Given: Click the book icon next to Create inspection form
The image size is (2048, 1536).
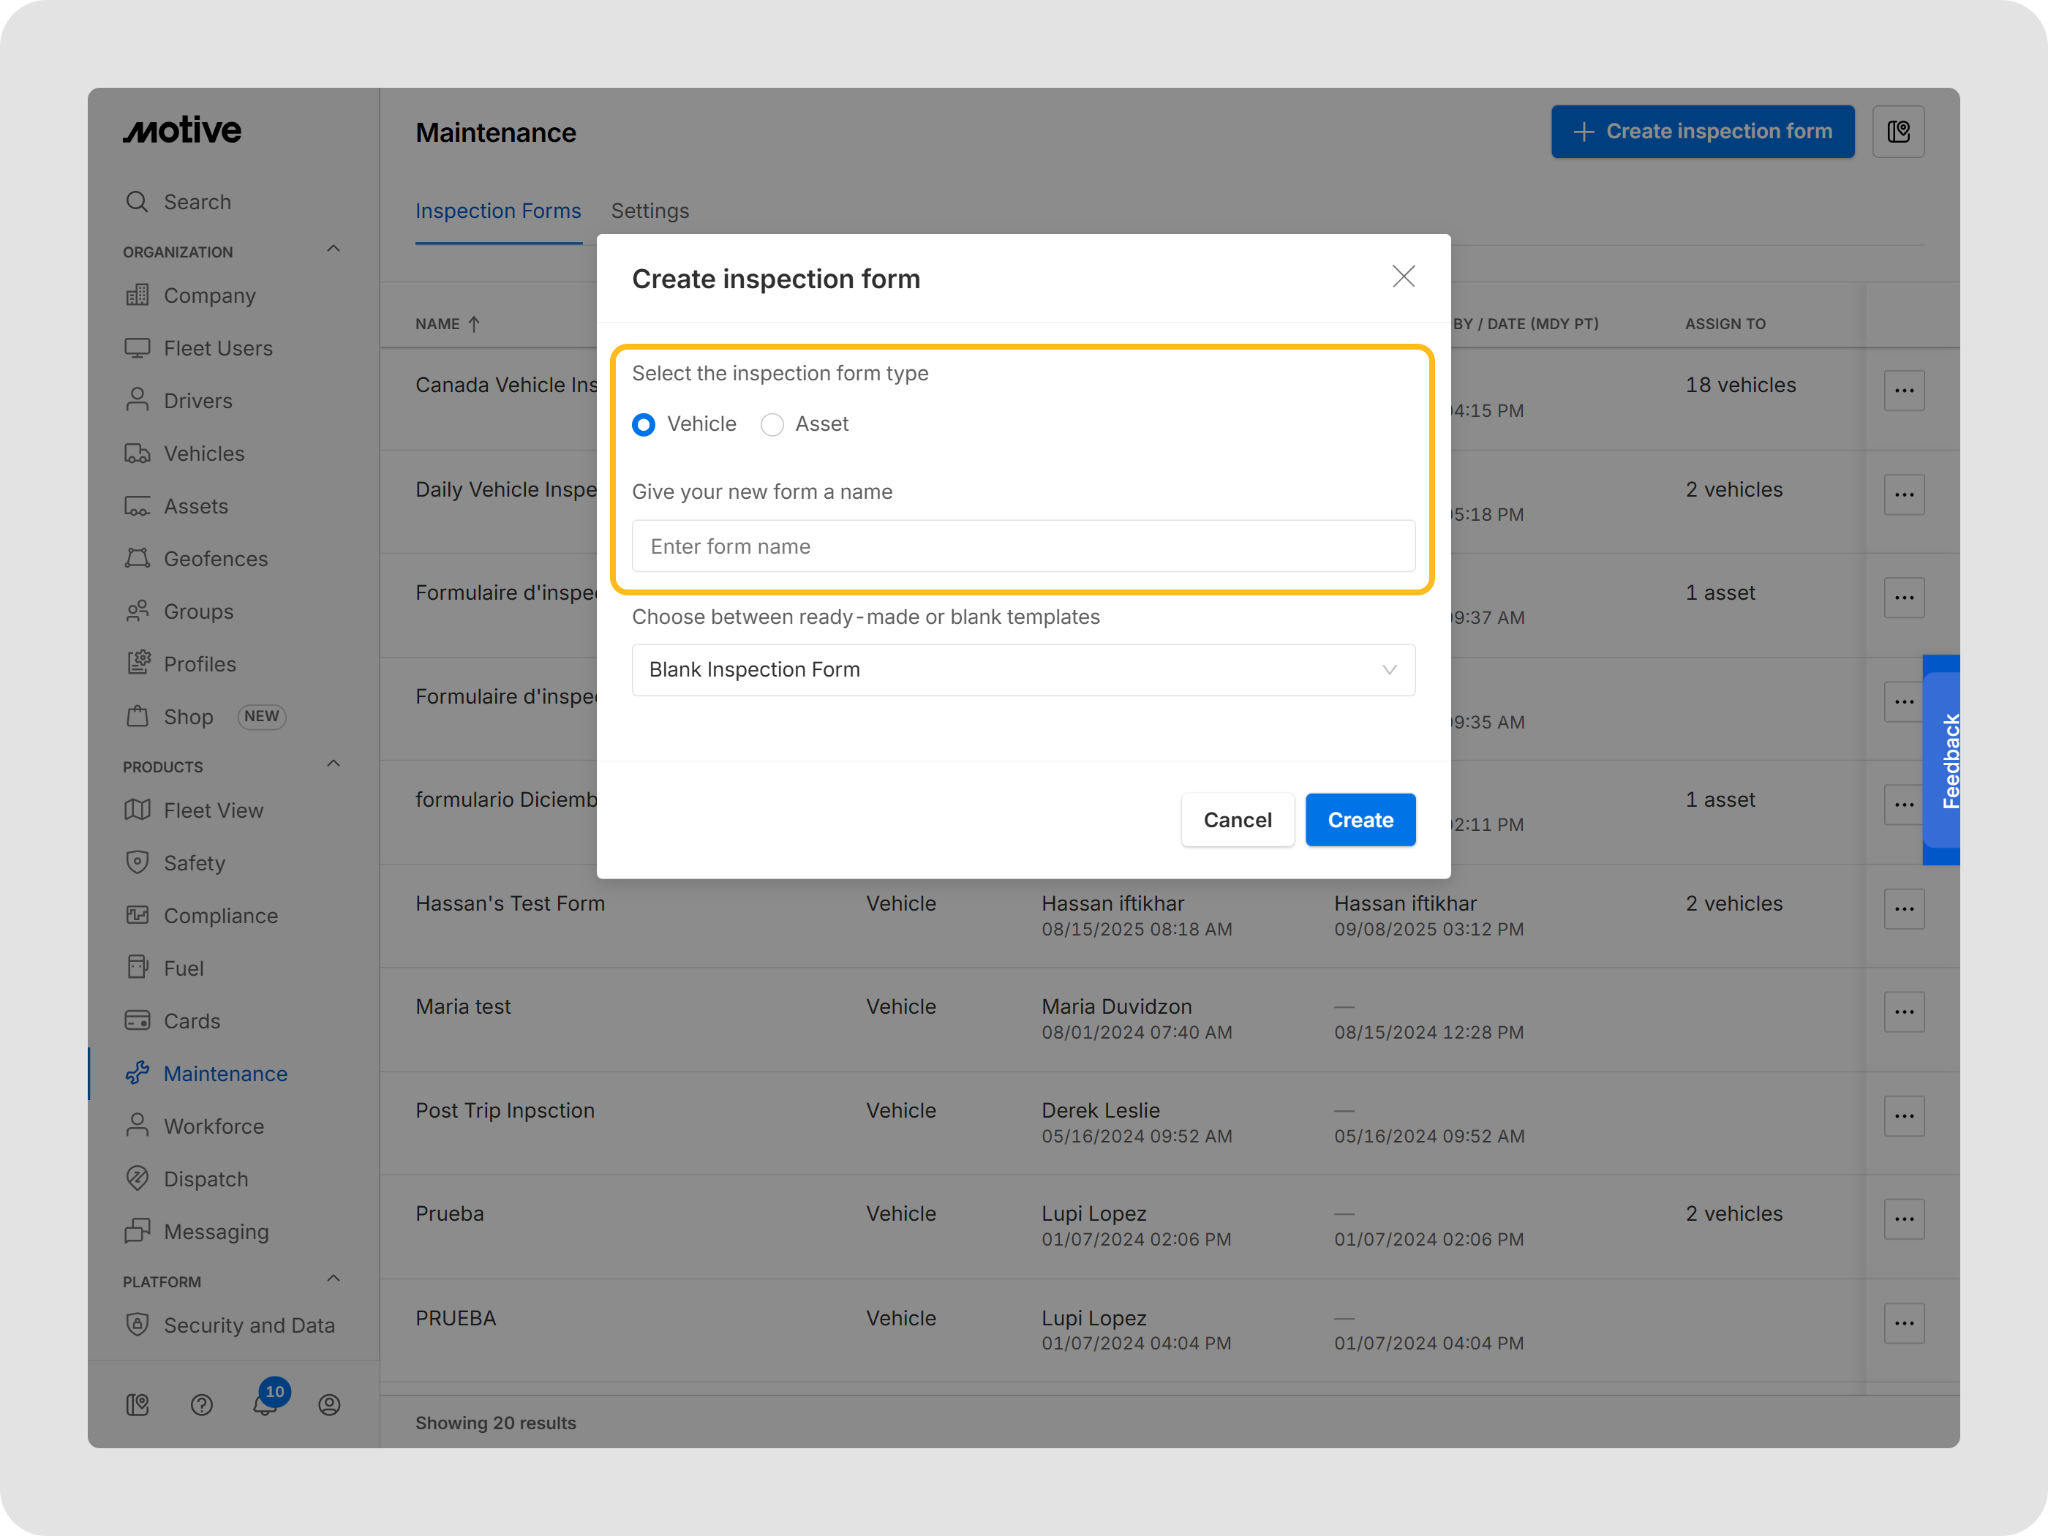Looking at the screenshot, I should pos(1898,132).
